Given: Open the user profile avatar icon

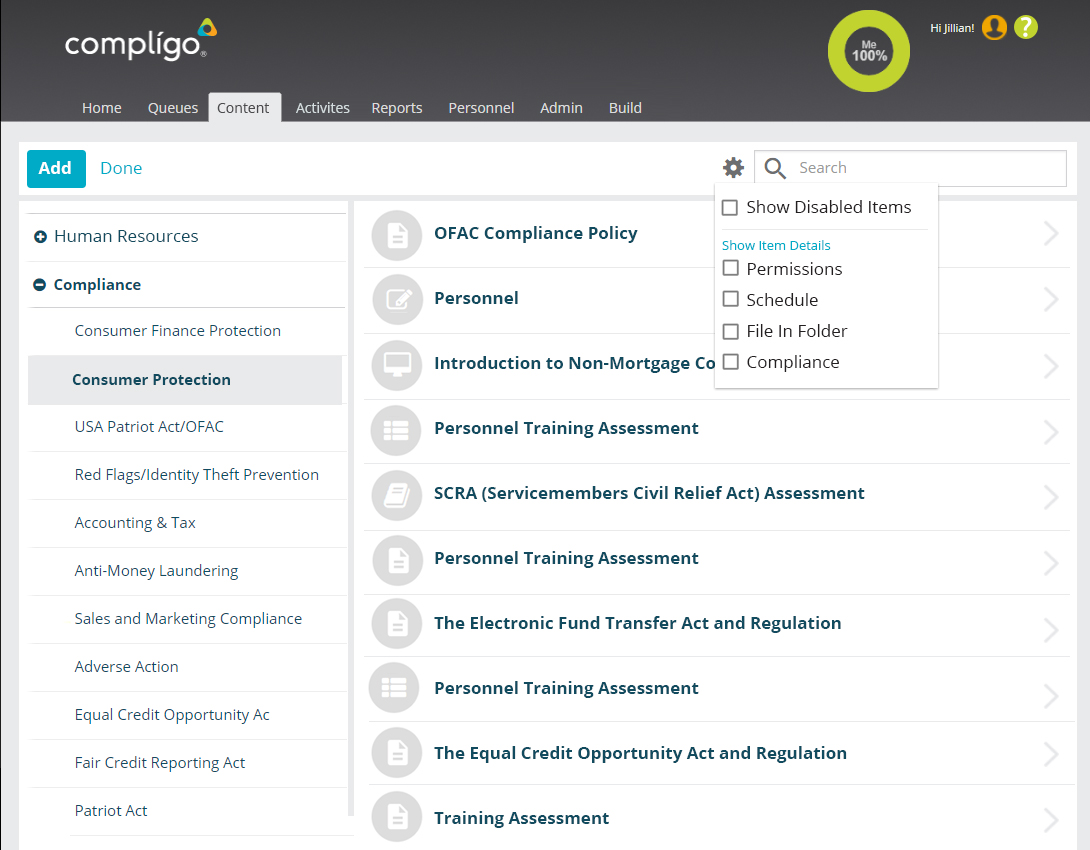Looking at the screenshot, I should [x=994, y=28].
